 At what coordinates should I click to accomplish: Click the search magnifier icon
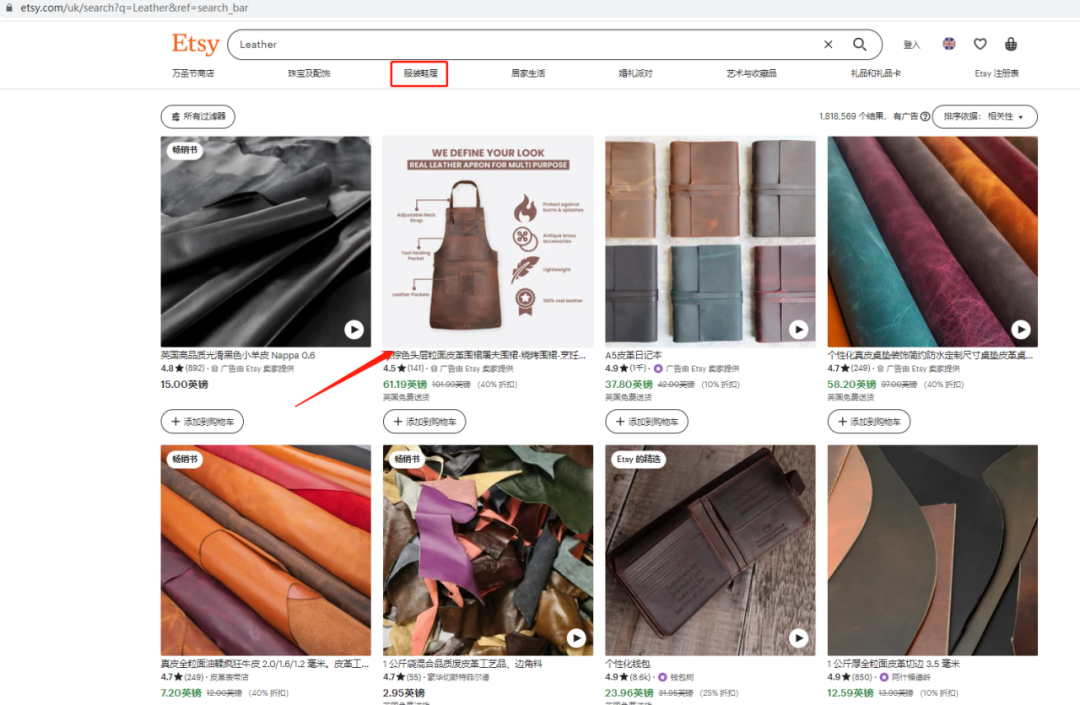(859, 44)
